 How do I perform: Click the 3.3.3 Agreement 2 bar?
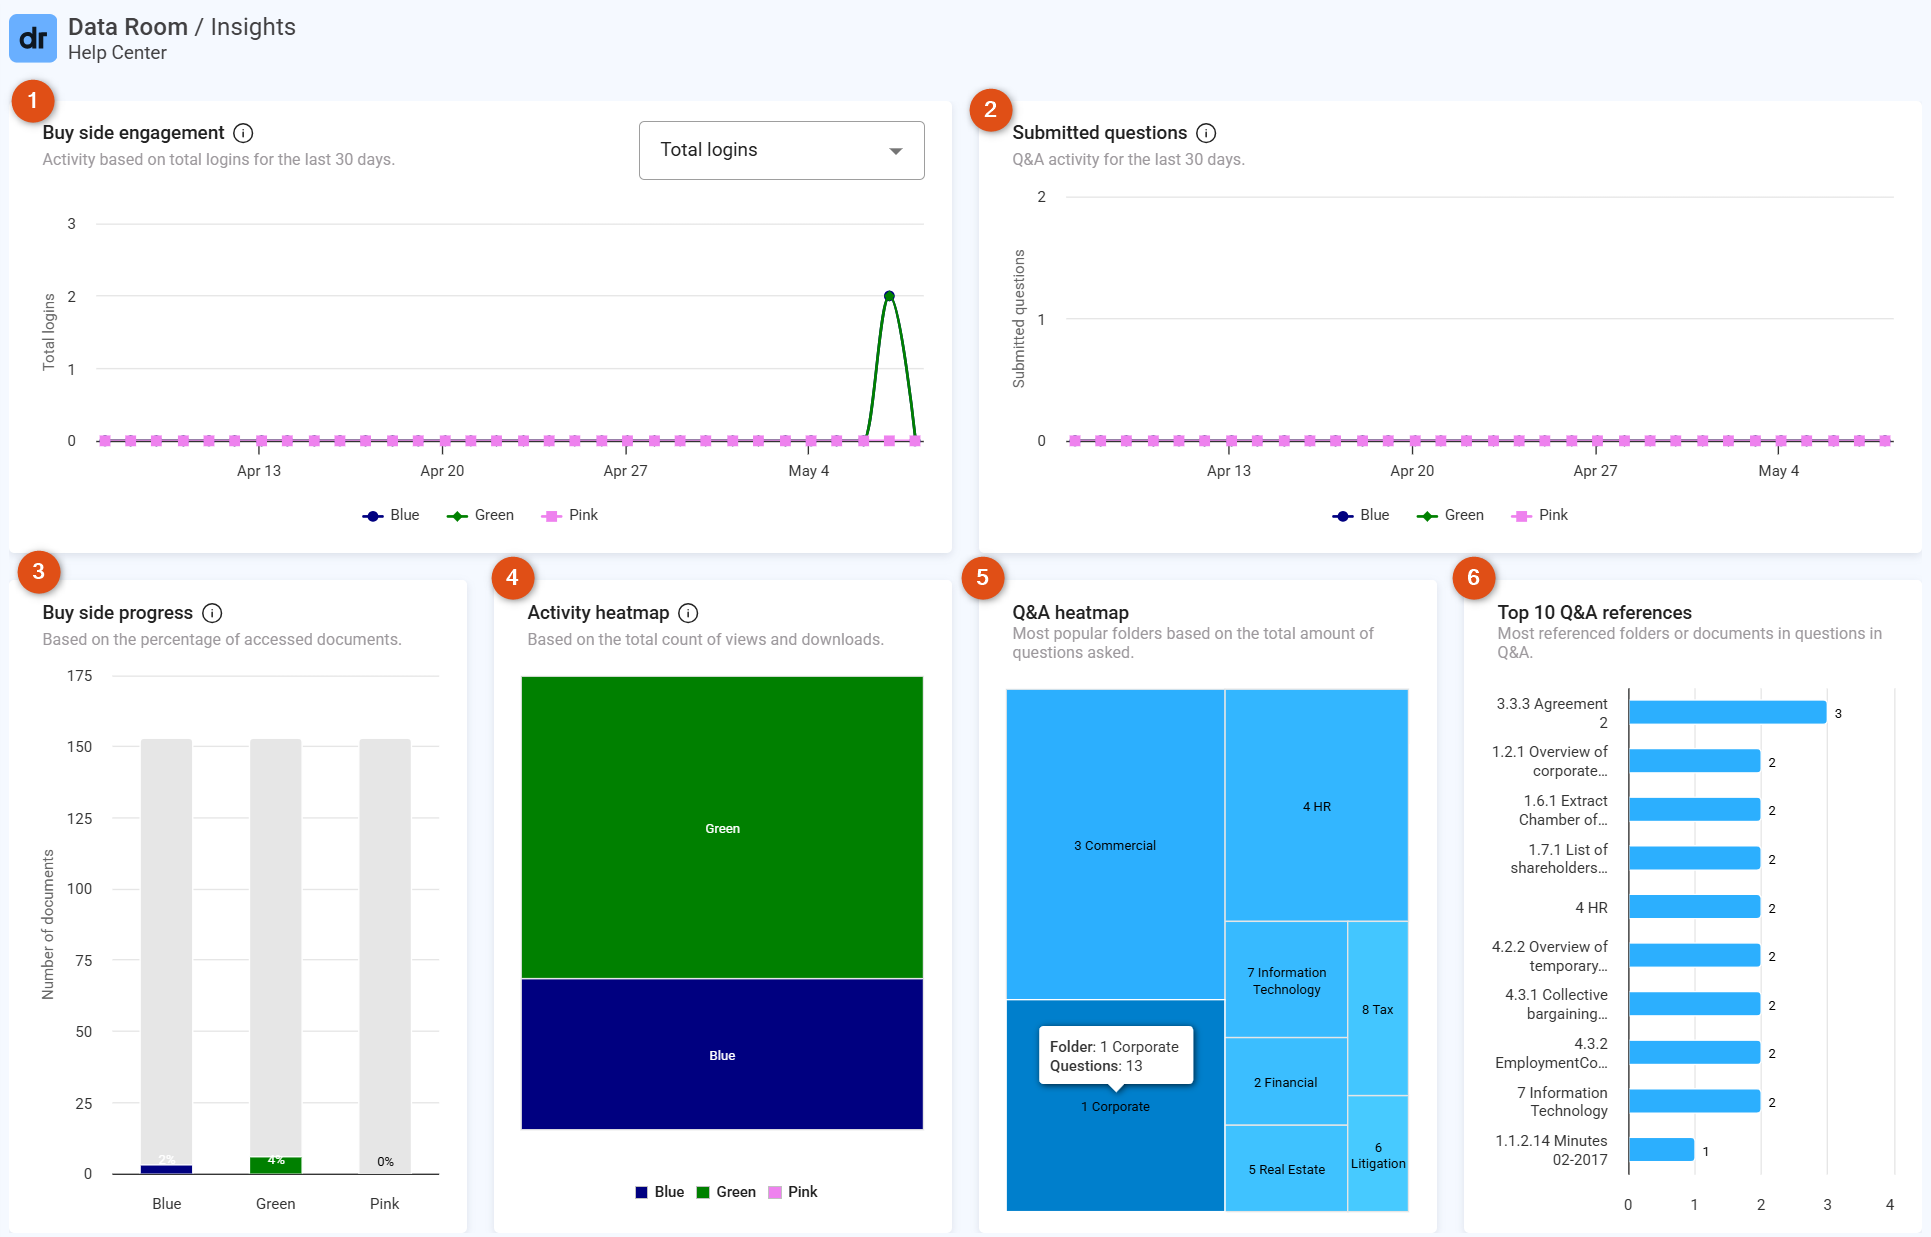point(1727,713)
